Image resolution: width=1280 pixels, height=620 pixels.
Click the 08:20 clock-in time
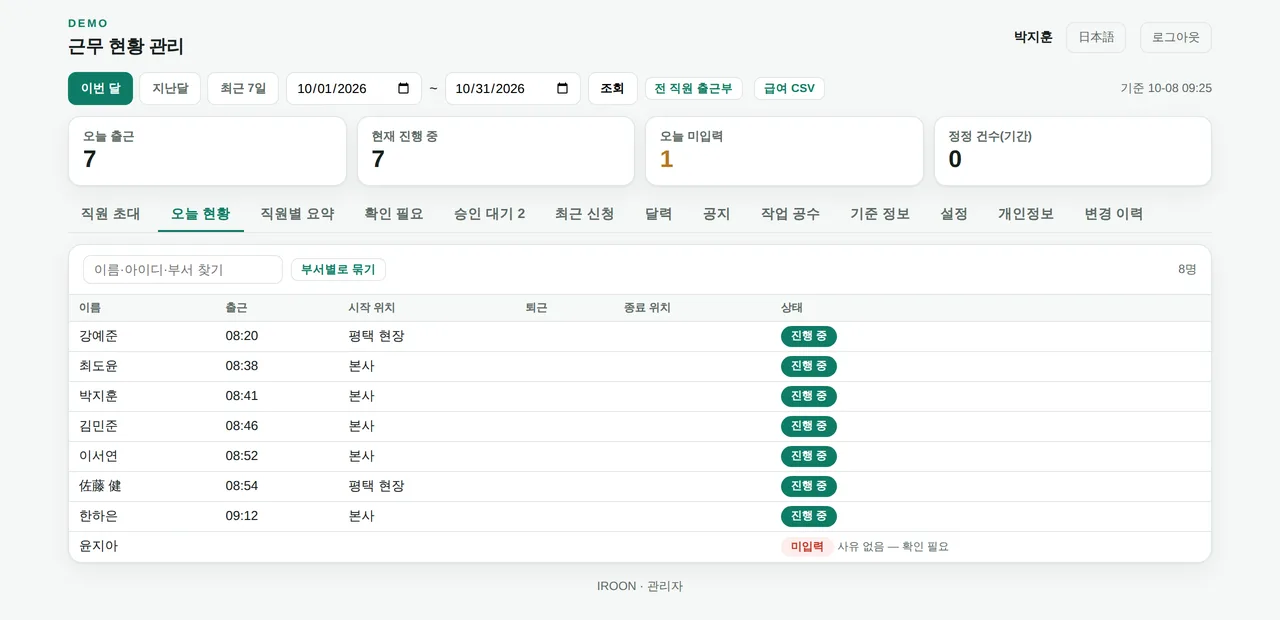click(242, 336)
